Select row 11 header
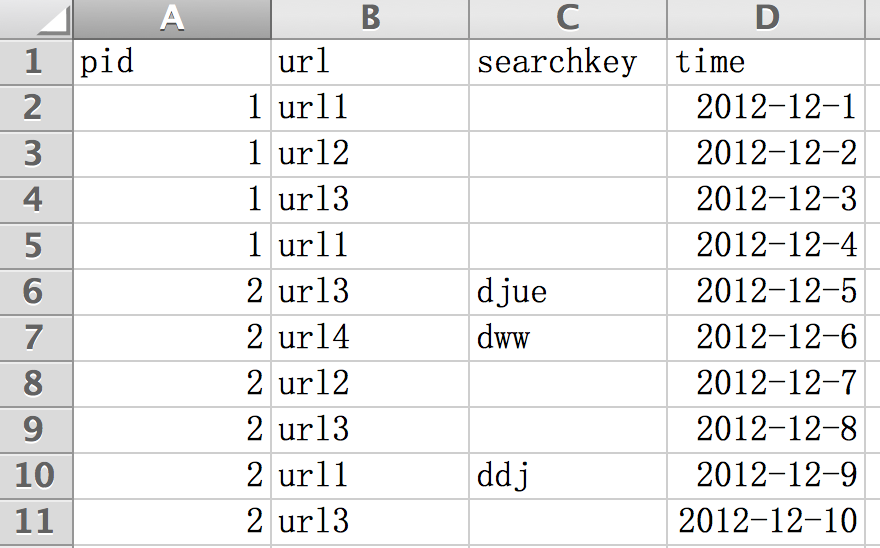 coord(36,522)
